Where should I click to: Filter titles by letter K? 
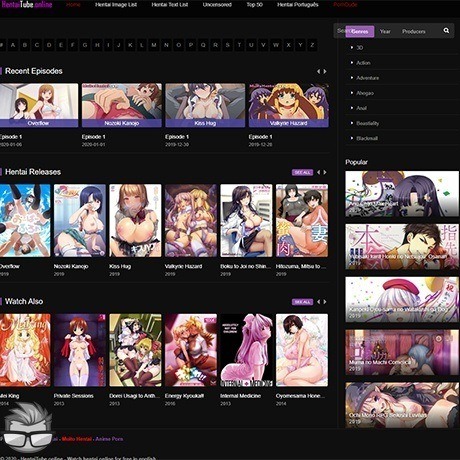click(x=130, y=45)
